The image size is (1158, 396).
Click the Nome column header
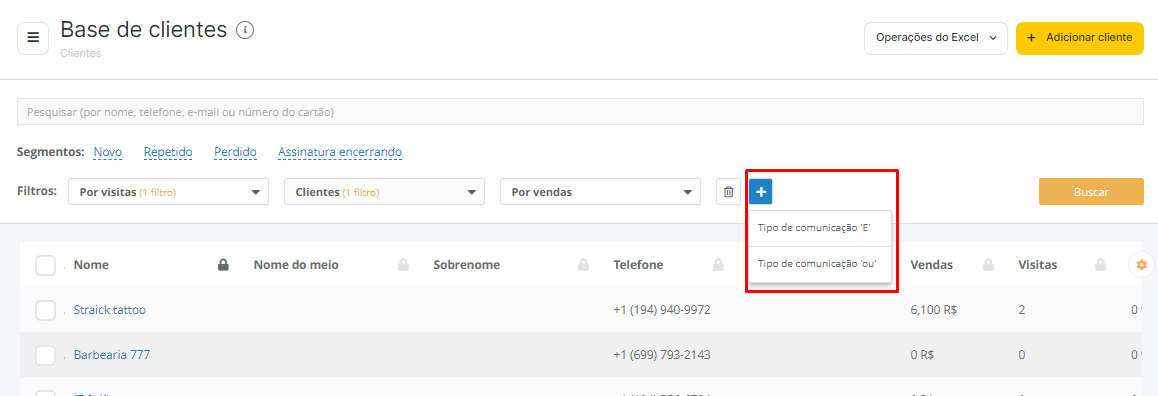(x=92, y=264)
